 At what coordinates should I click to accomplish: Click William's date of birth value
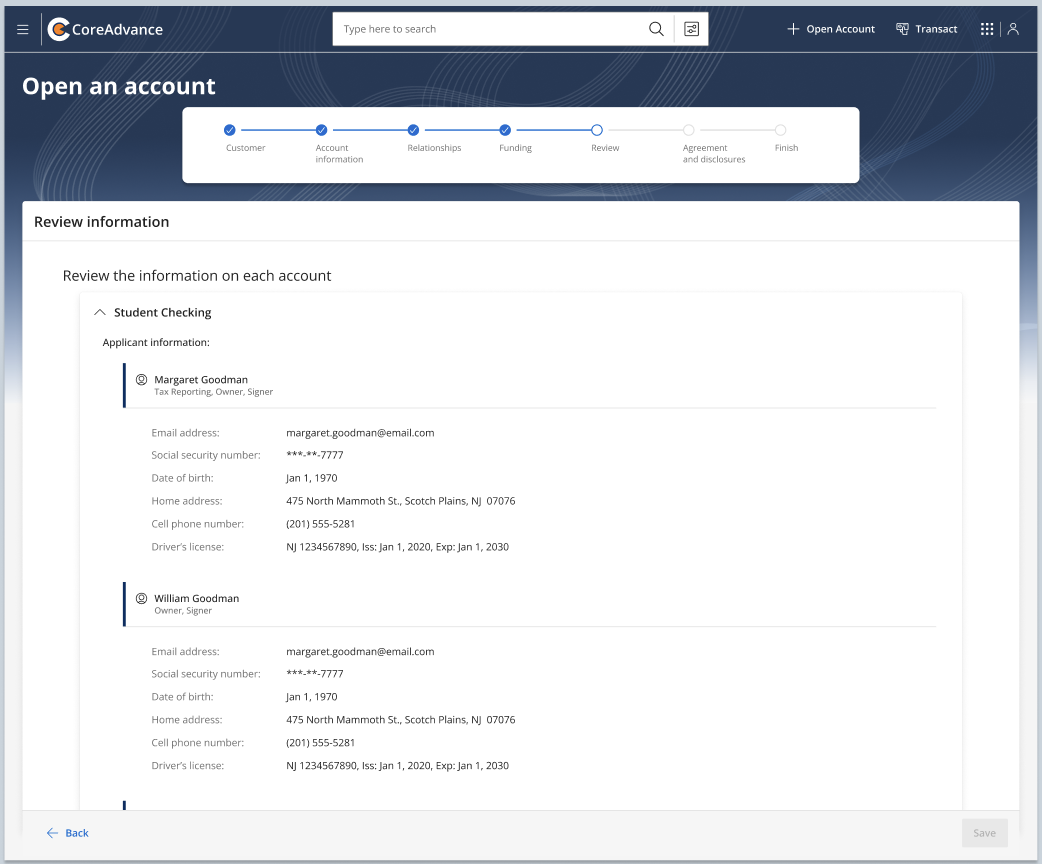coord(312,697)
